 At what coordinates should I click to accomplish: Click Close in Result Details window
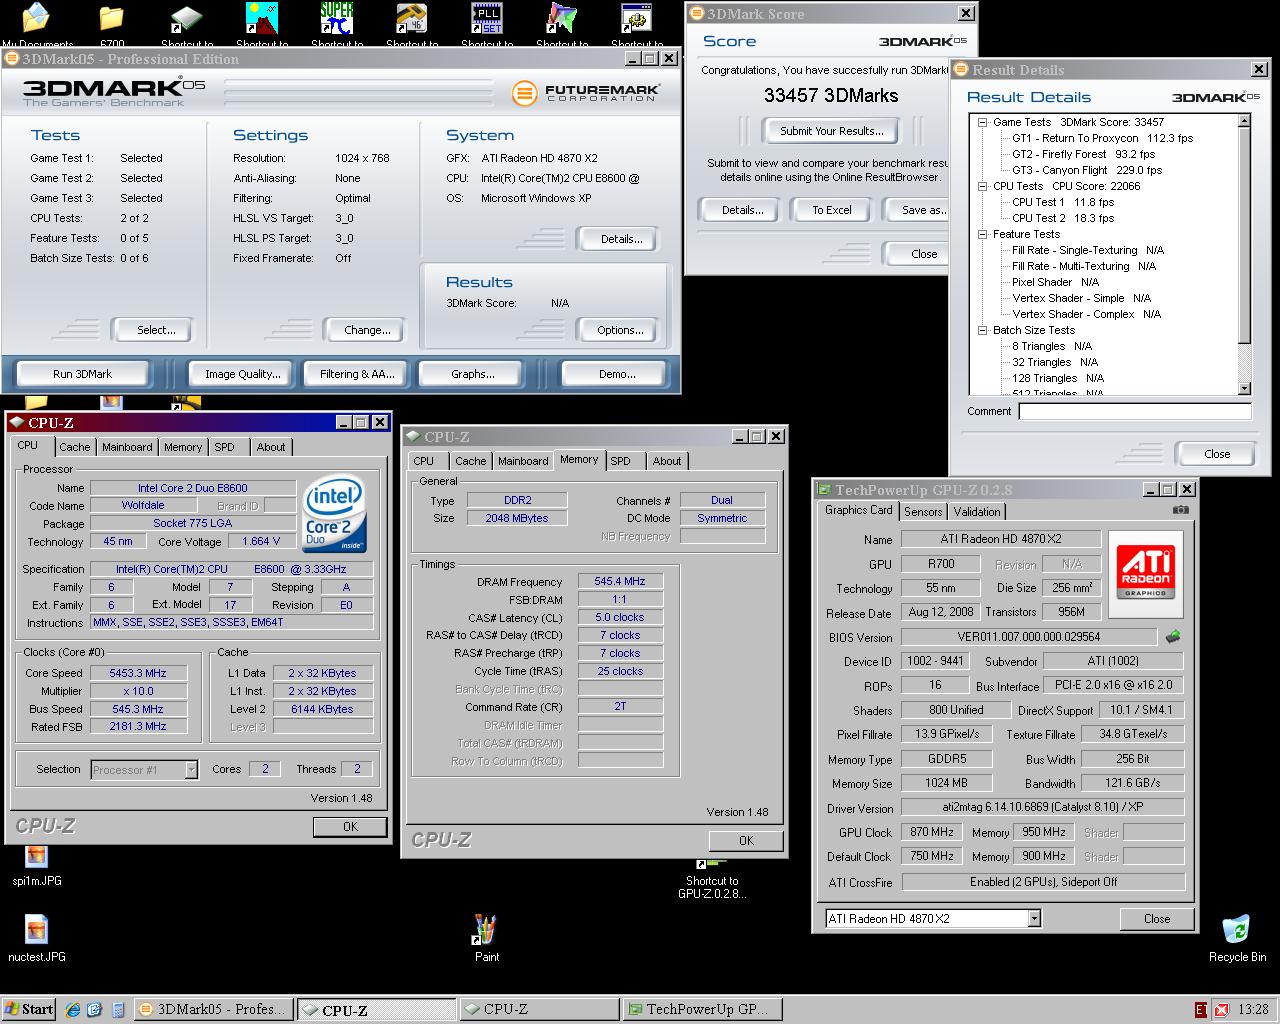1217,454
